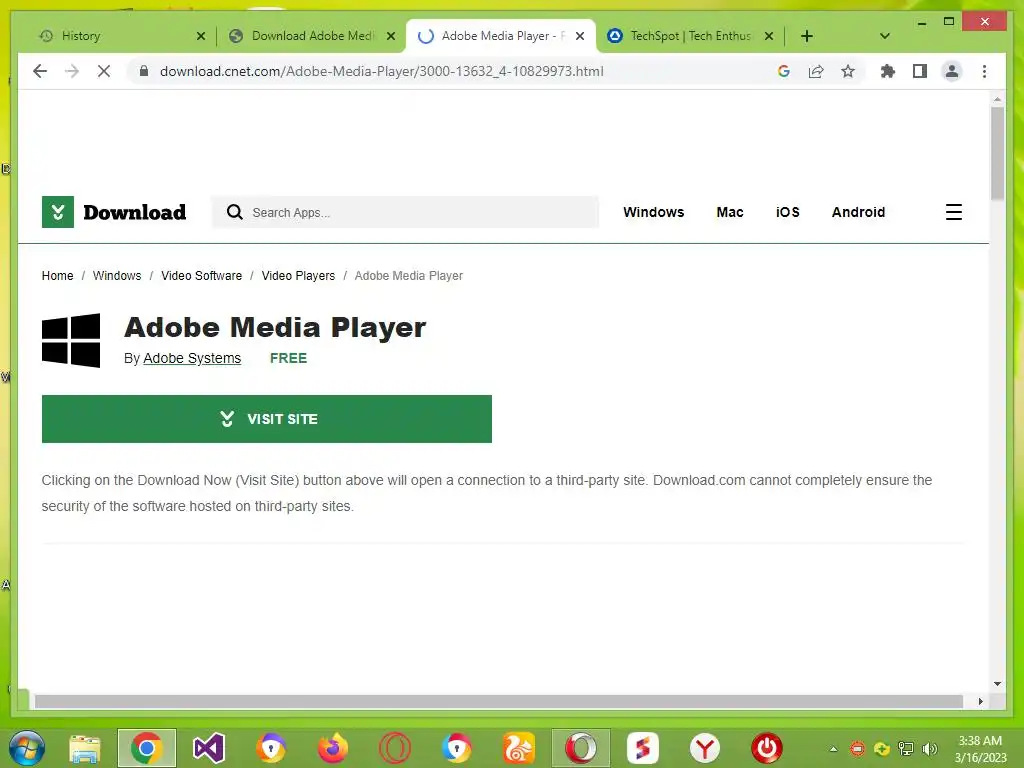View site security lock info

coord(144,71)
